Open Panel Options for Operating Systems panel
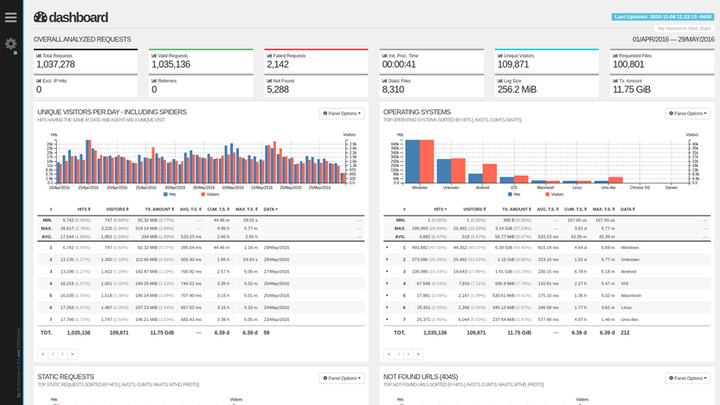 [688, 113]
